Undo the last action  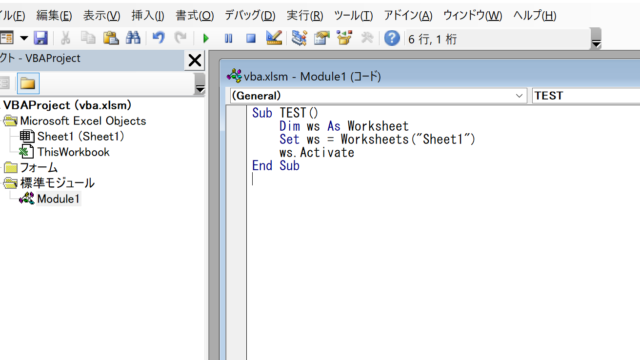tap(158, 38)
